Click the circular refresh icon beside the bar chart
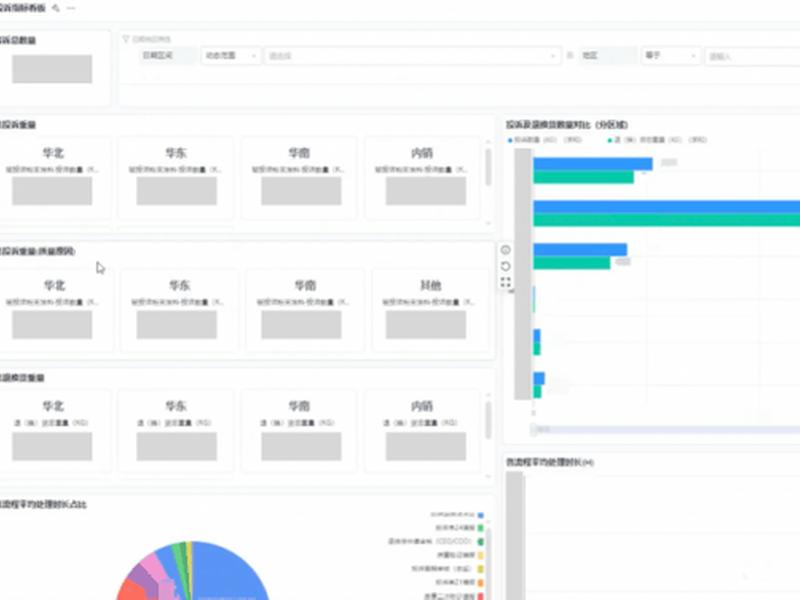 pyautogui.click(x=506, y=266)
